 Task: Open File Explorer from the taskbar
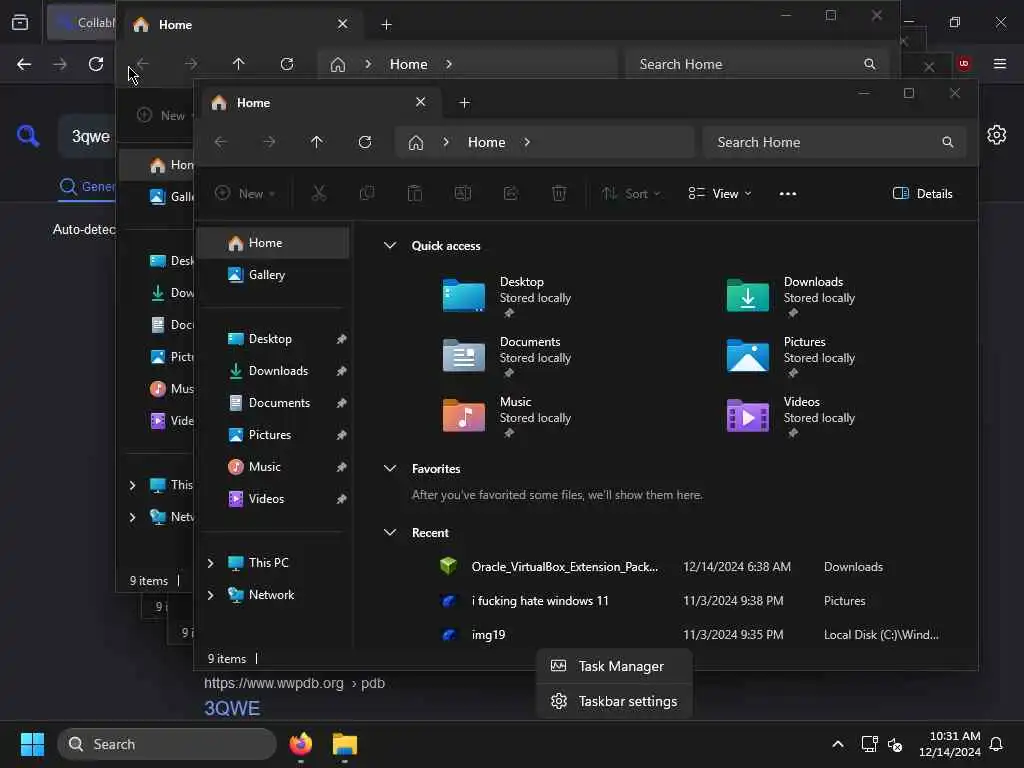click(345, 744)
